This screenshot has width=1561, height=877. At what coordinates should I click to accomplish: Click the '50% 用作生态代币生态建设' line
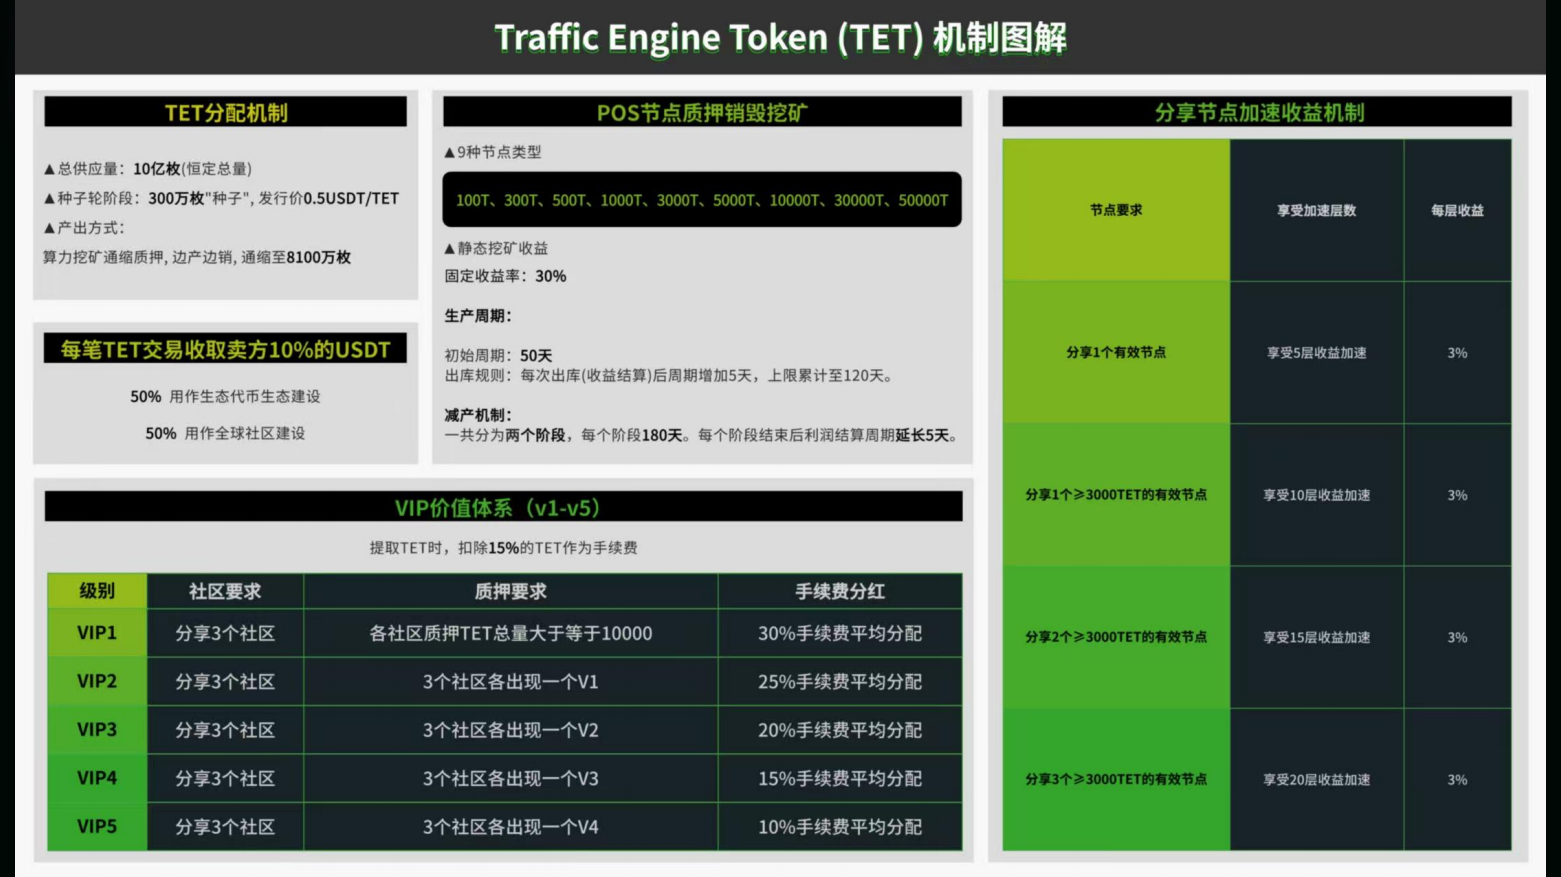[x=225, y=396]
